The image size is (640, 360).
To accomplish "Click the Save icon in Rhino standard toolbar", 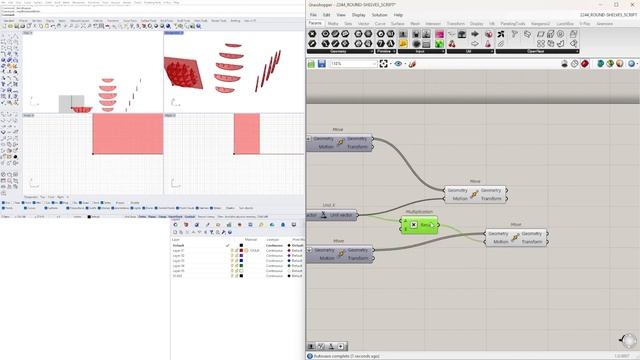I will pos(16,26).
